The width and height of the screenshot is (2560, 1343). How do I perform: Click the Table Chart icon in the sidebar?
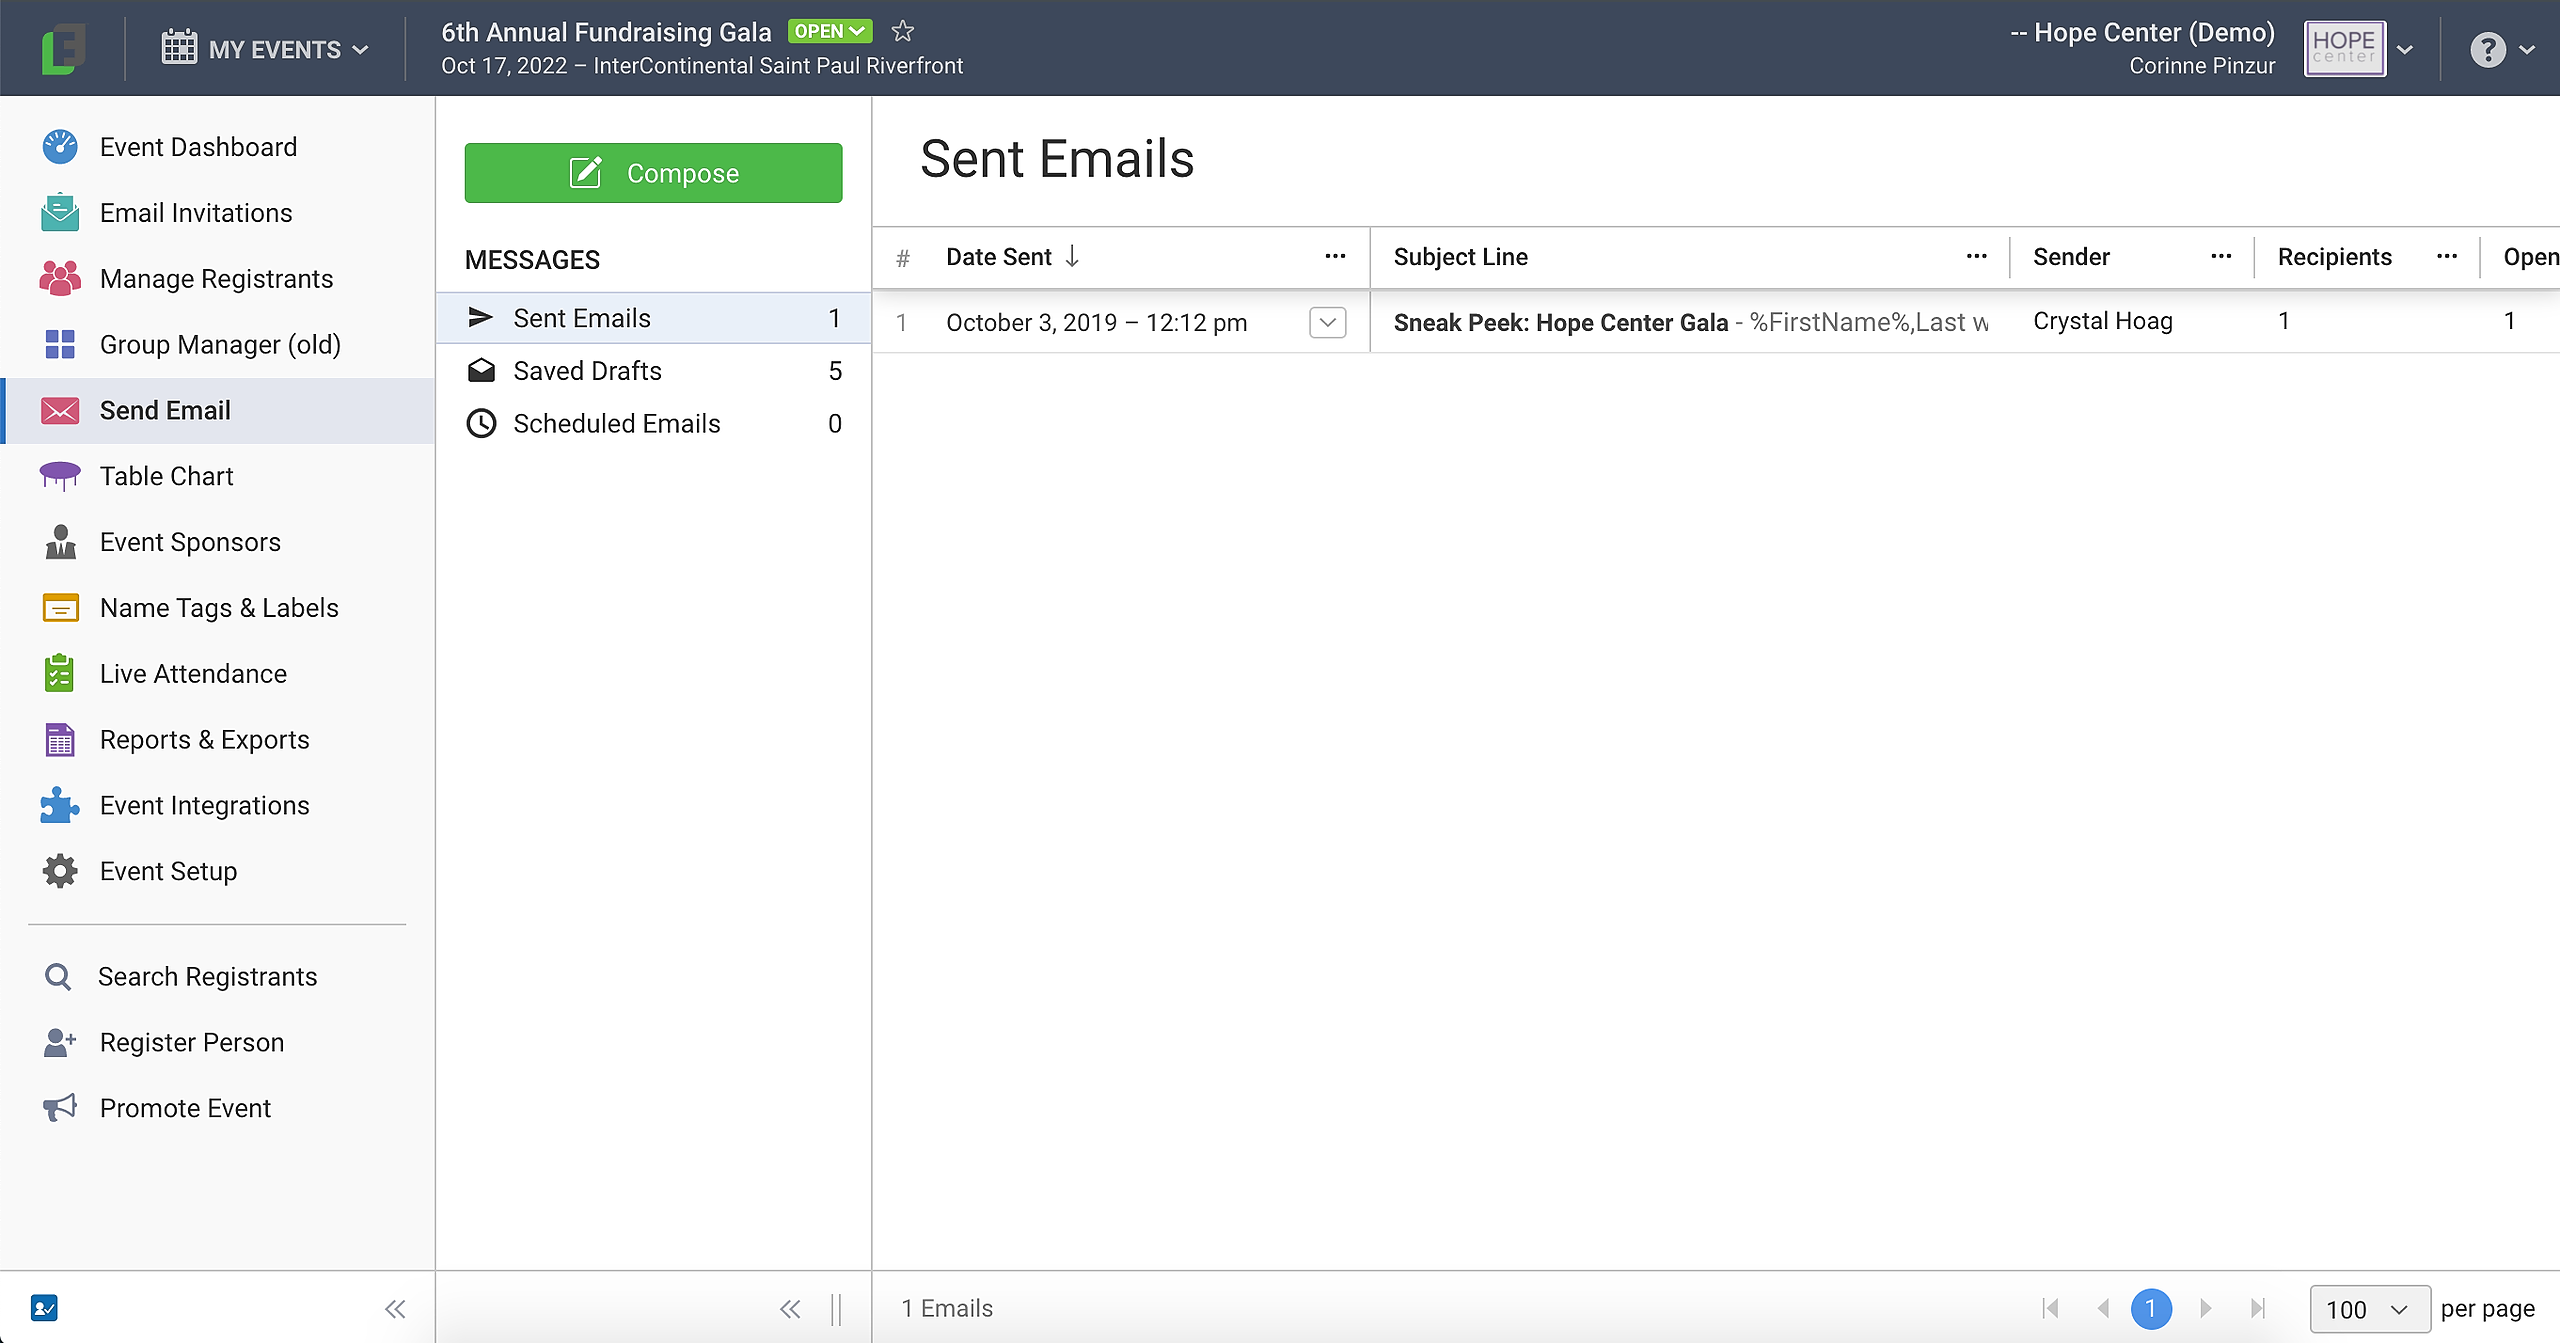pos(60,476)
